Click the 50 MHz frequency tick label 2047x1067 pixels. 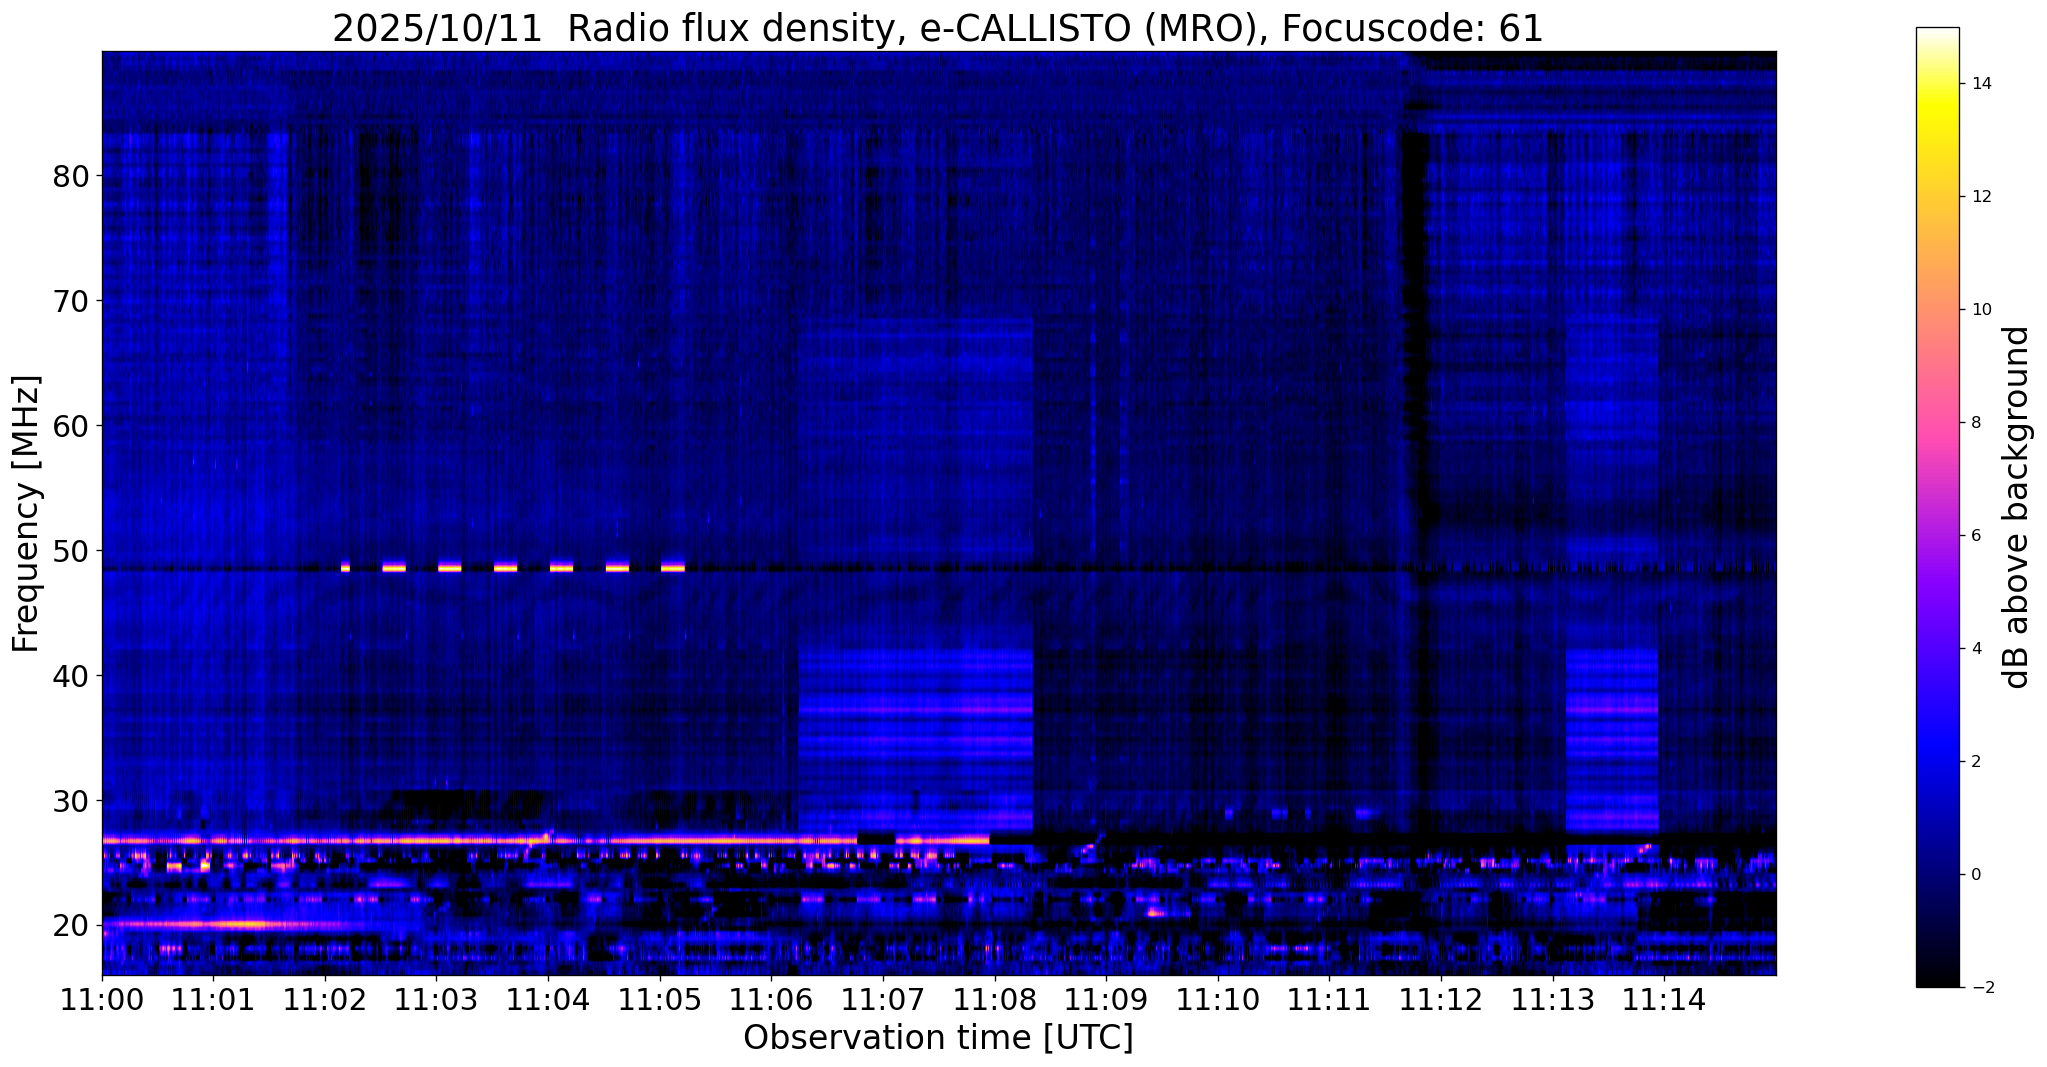click(x=71, y=551)
